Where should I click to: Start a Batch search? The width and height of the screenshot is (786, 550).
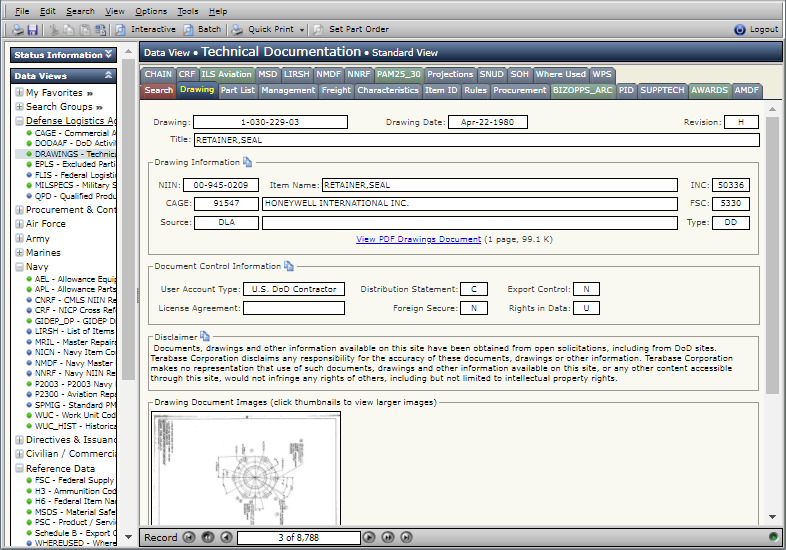[202, 30]
